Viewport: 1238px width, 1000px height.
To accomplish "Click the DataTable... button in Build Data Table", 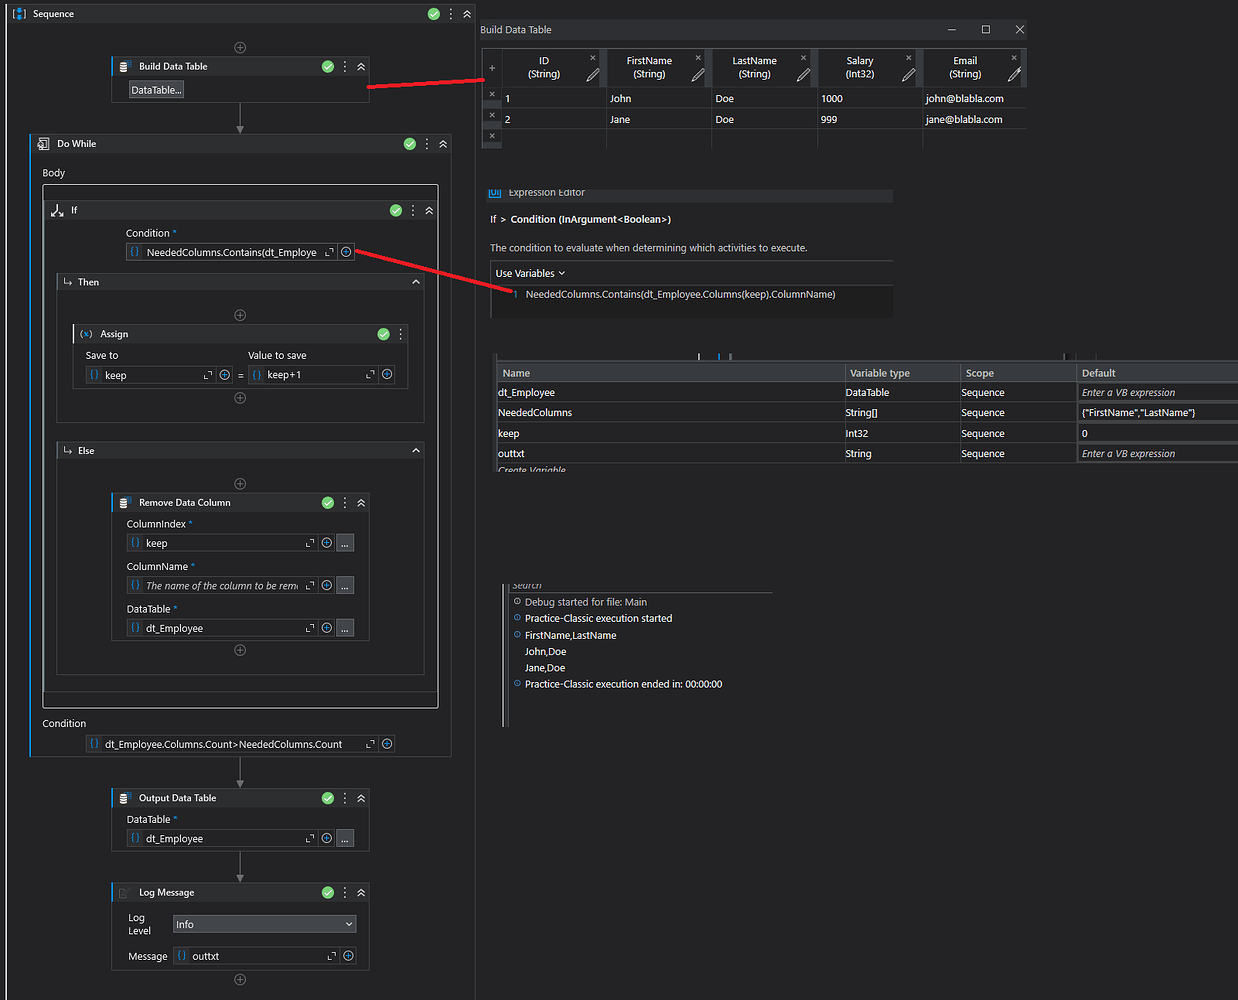I will pos(155,88).
